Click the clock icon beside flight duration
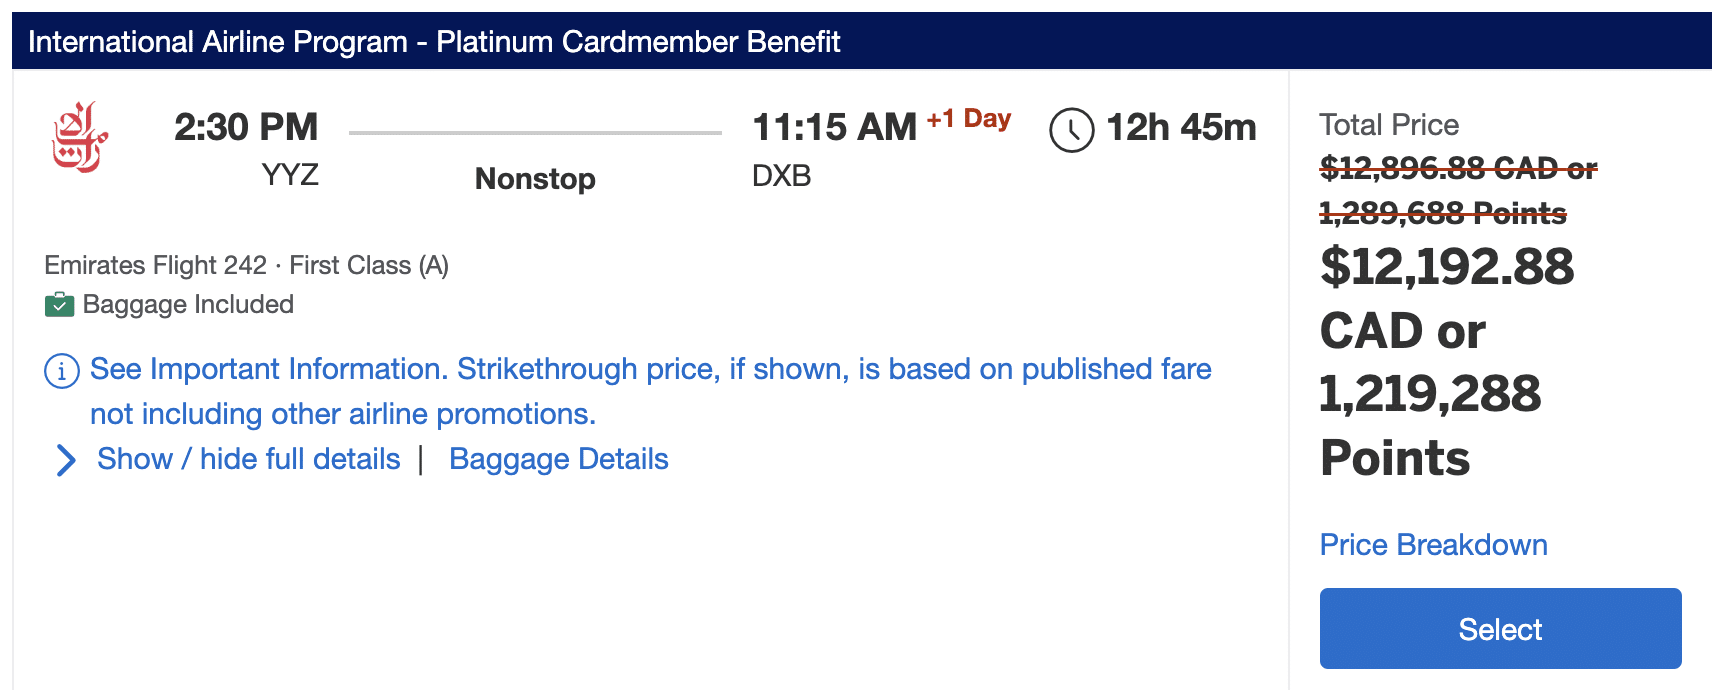 (x=1071, y=130)
